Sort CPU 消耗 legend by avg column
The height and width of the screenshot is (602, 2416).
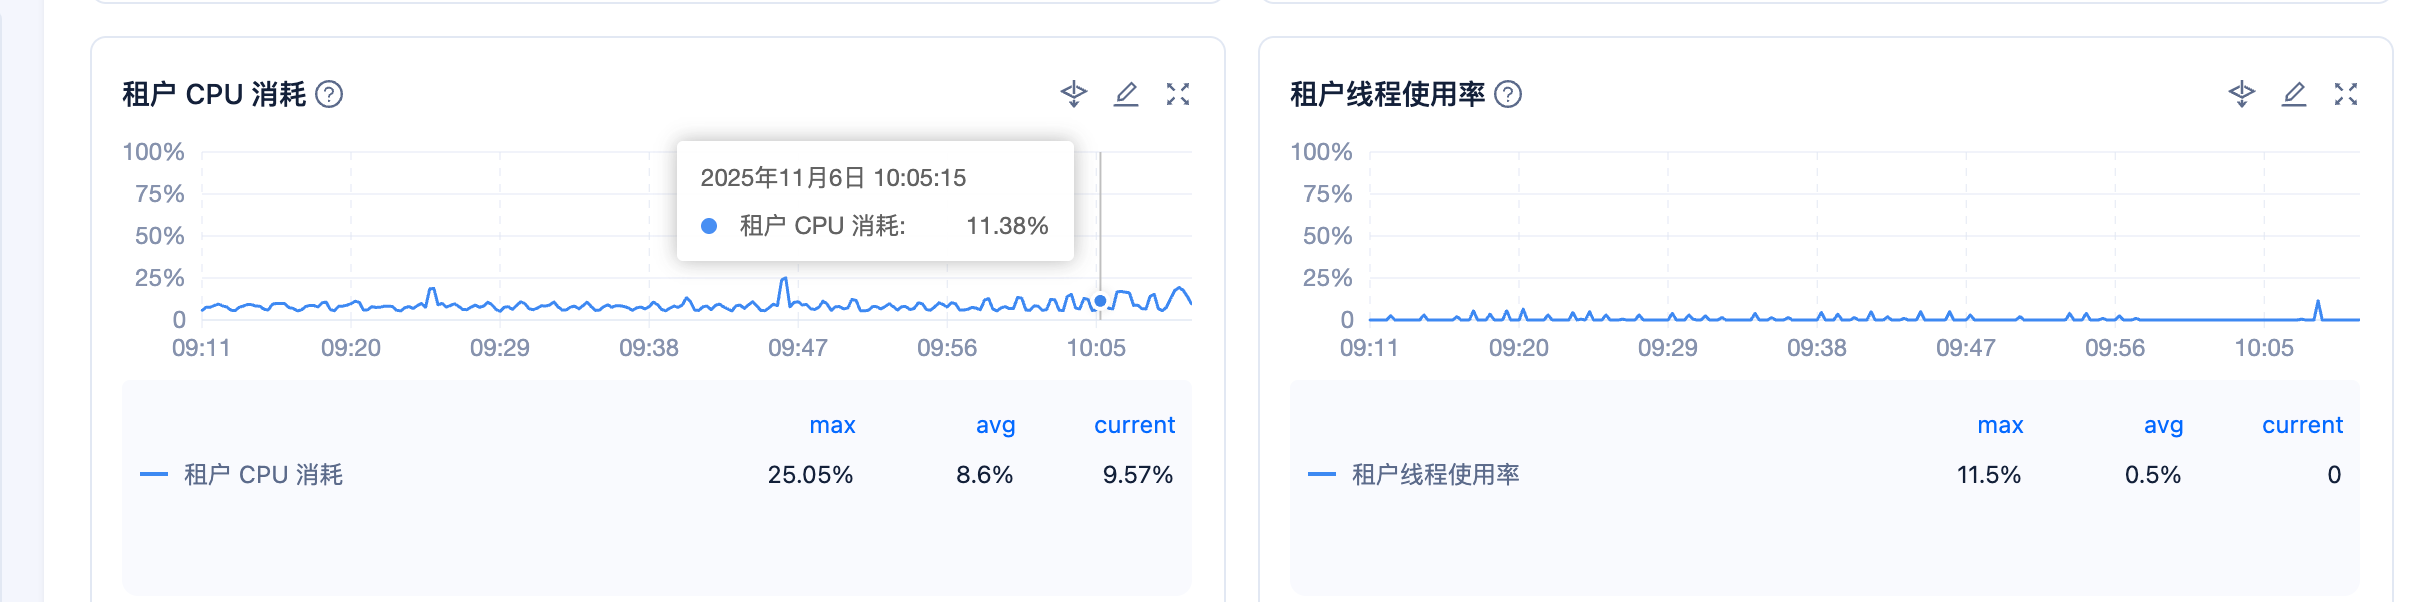pyautogui.click(x=995, y=425)
